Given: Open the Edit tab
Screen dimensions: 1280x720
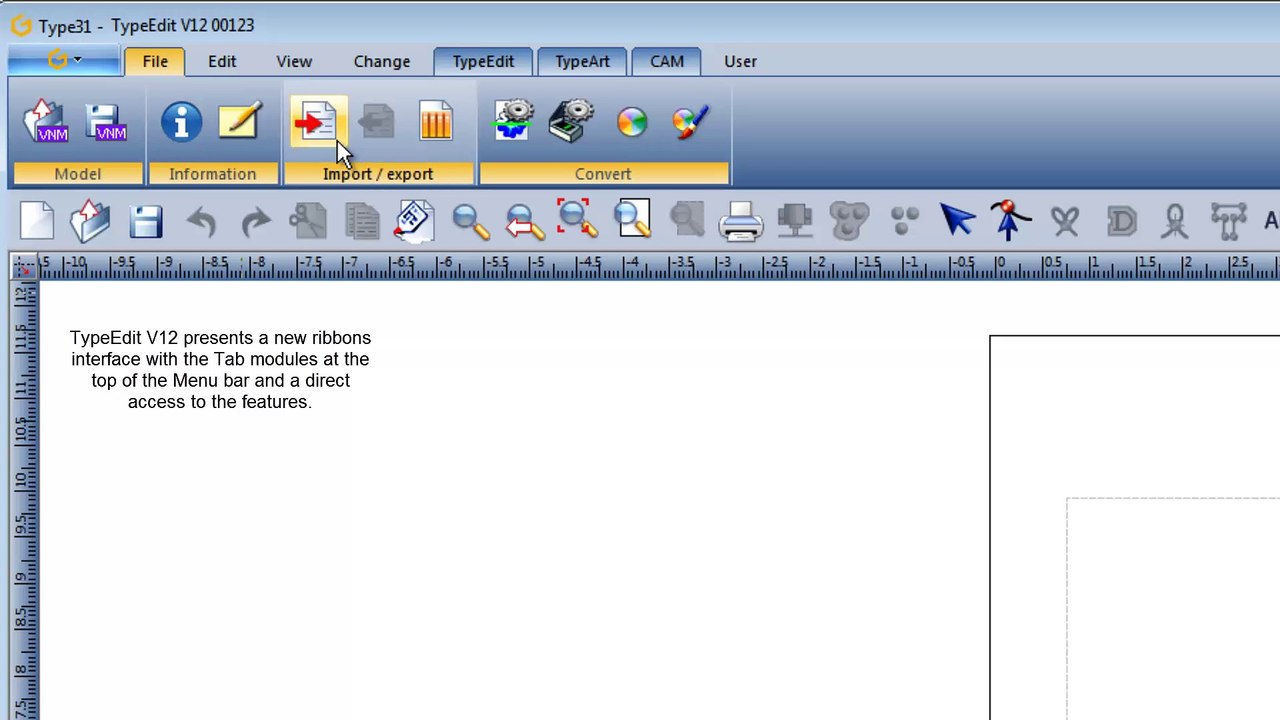Looking at the screenshot, I should coord(222,61).
